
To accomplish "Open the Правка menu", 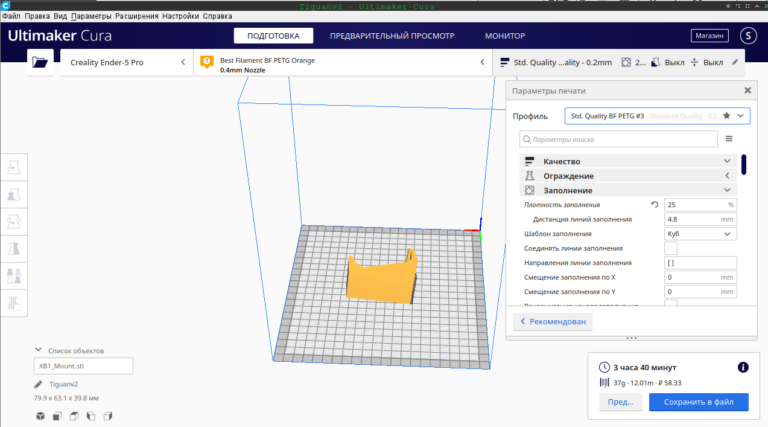I will point(37,16).
